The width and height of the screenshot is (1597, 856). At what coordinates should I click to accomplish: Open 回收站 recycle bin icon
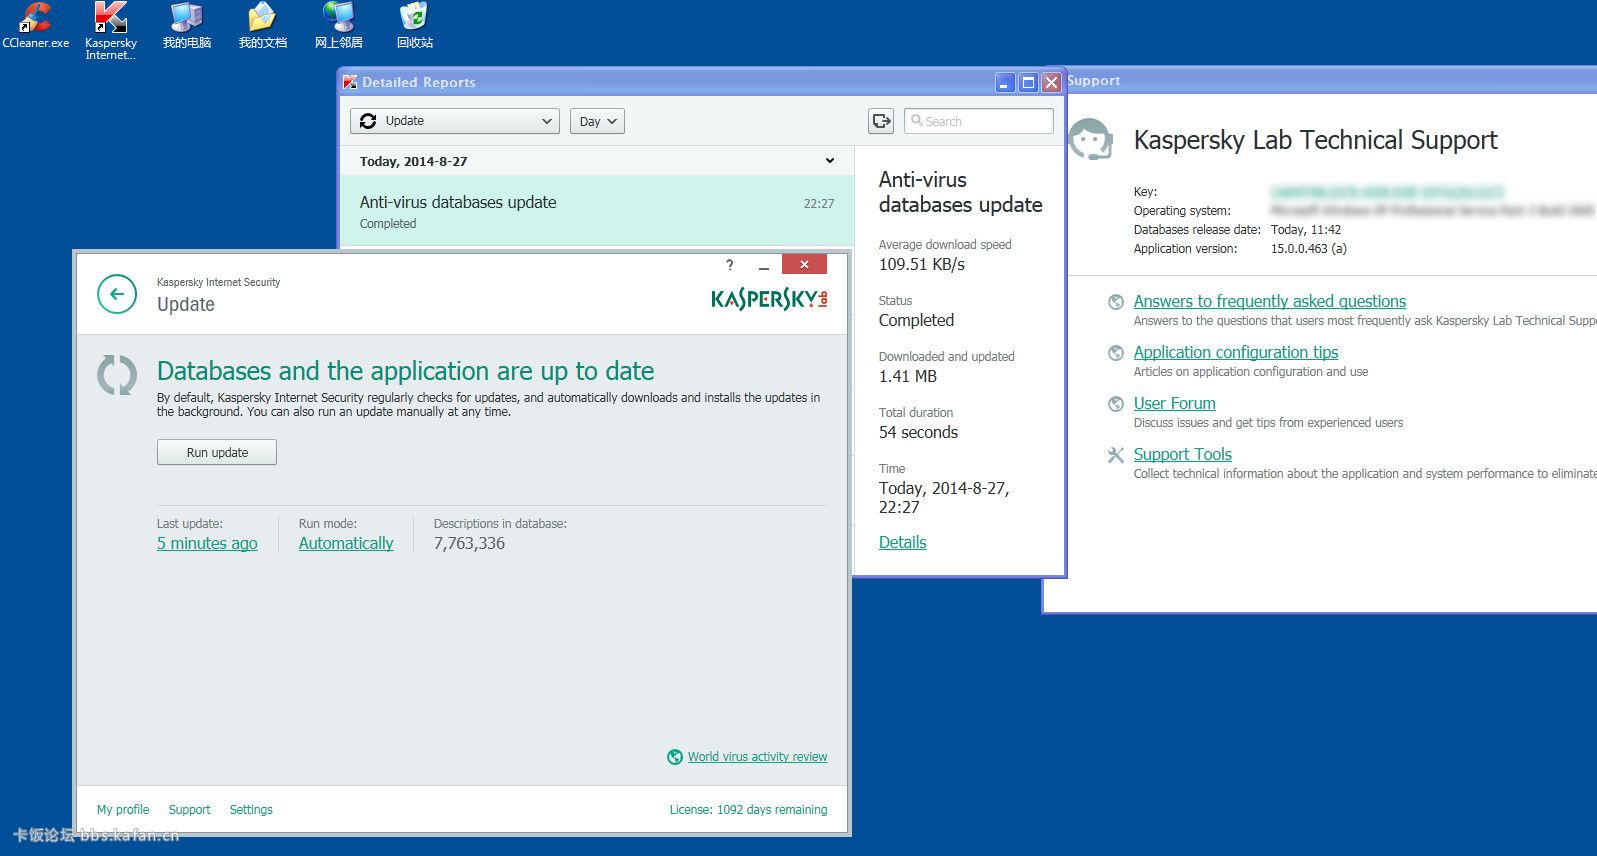[414, 25]
